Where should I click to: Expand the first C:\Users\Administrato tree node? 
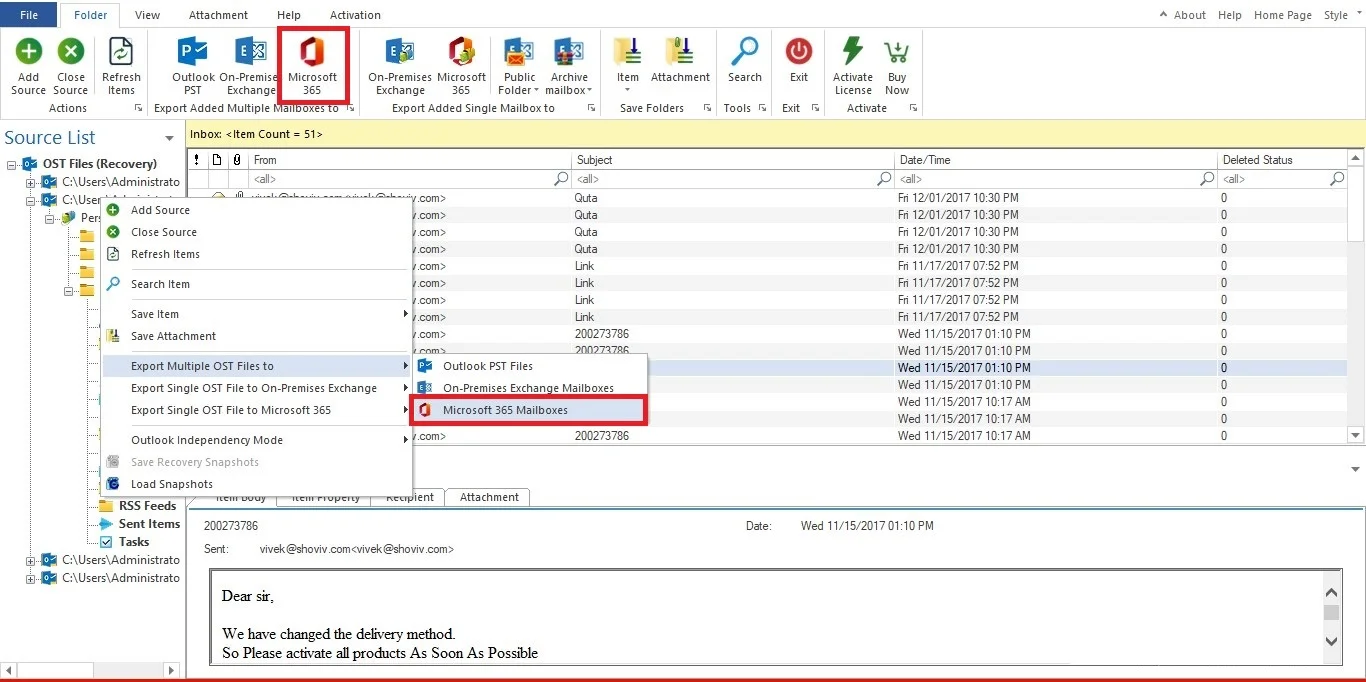coord(31,182)
